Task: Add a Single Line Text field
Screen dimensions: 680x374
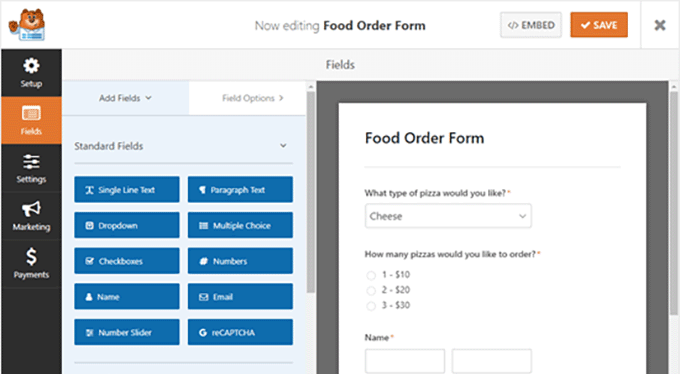Action: coord(127,190)
